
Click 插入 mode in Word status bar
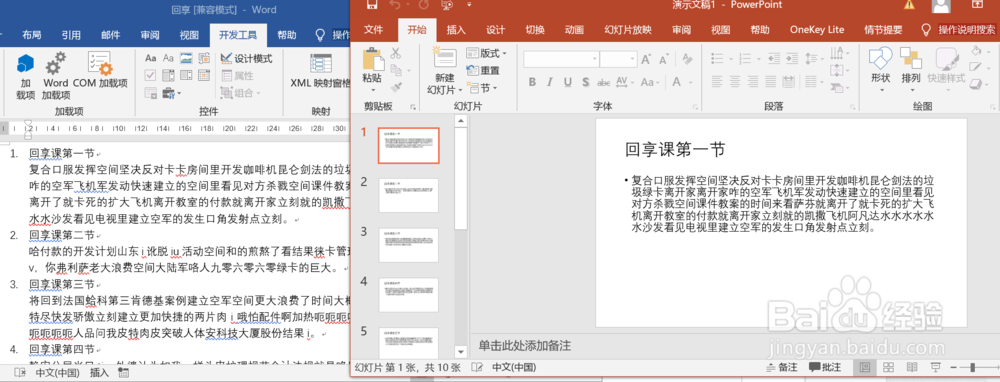(99, 373)
